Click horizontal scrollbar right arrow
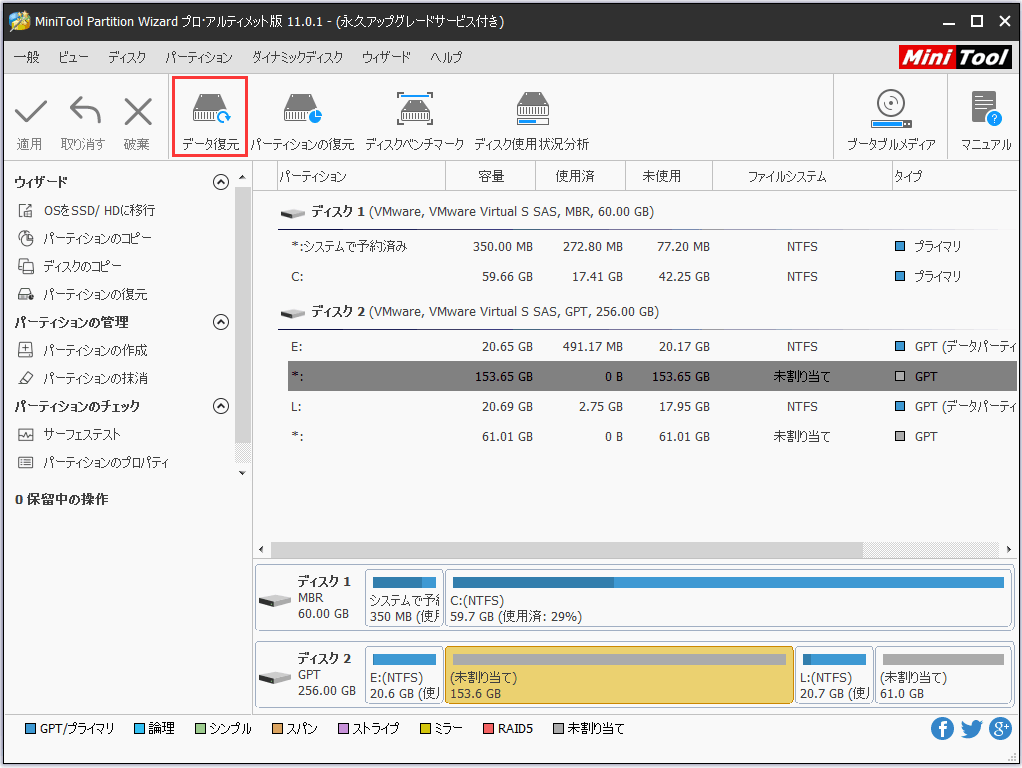 click(x=1008, y=550)
